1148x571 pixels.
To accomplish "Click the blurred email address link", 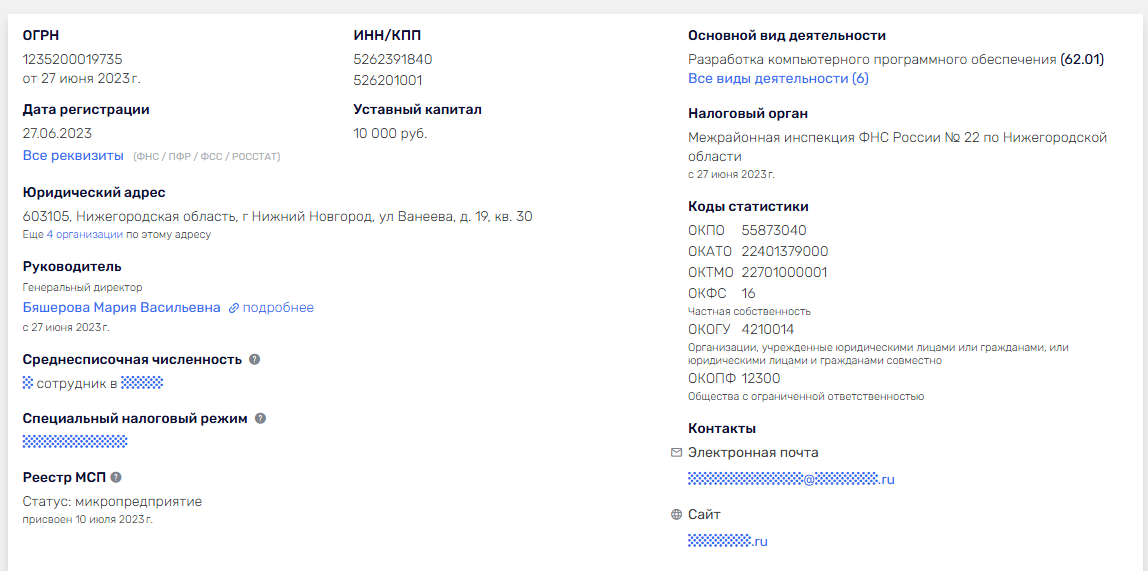I will pos(790,480).
